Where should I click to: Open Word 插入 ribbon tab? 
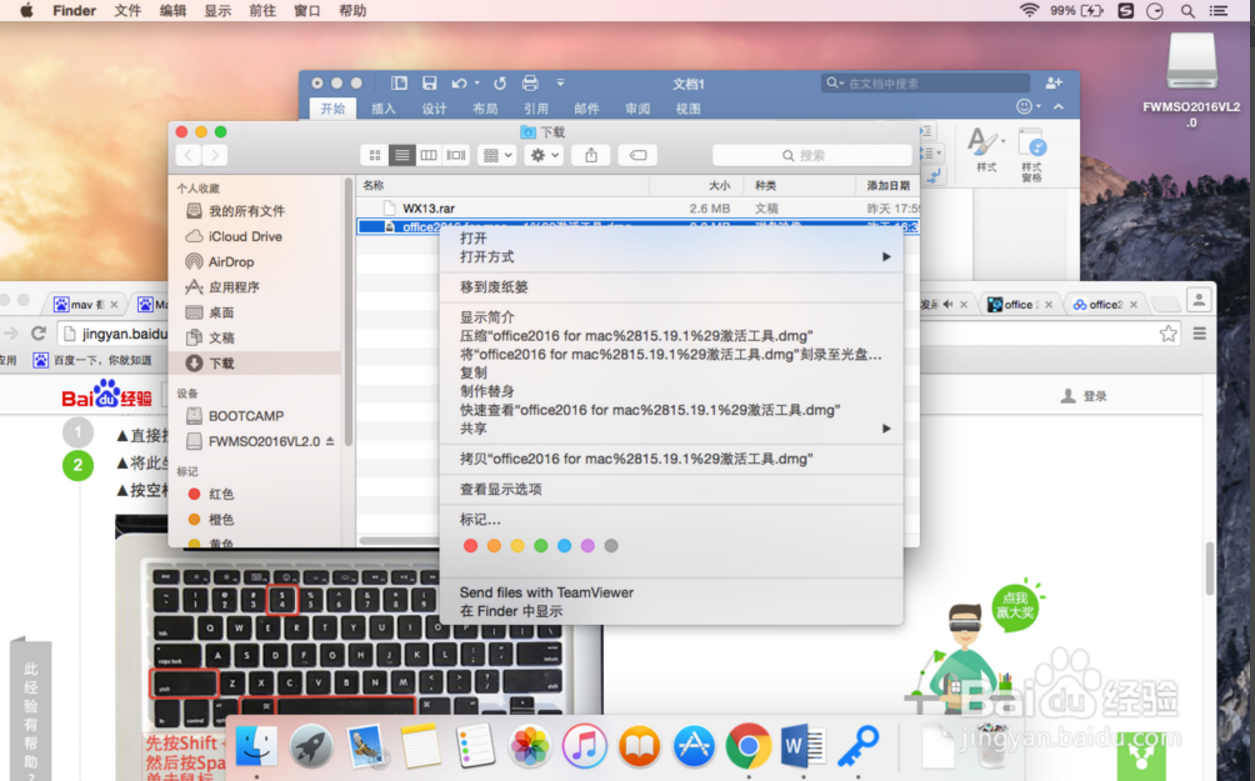coord(384,109)
